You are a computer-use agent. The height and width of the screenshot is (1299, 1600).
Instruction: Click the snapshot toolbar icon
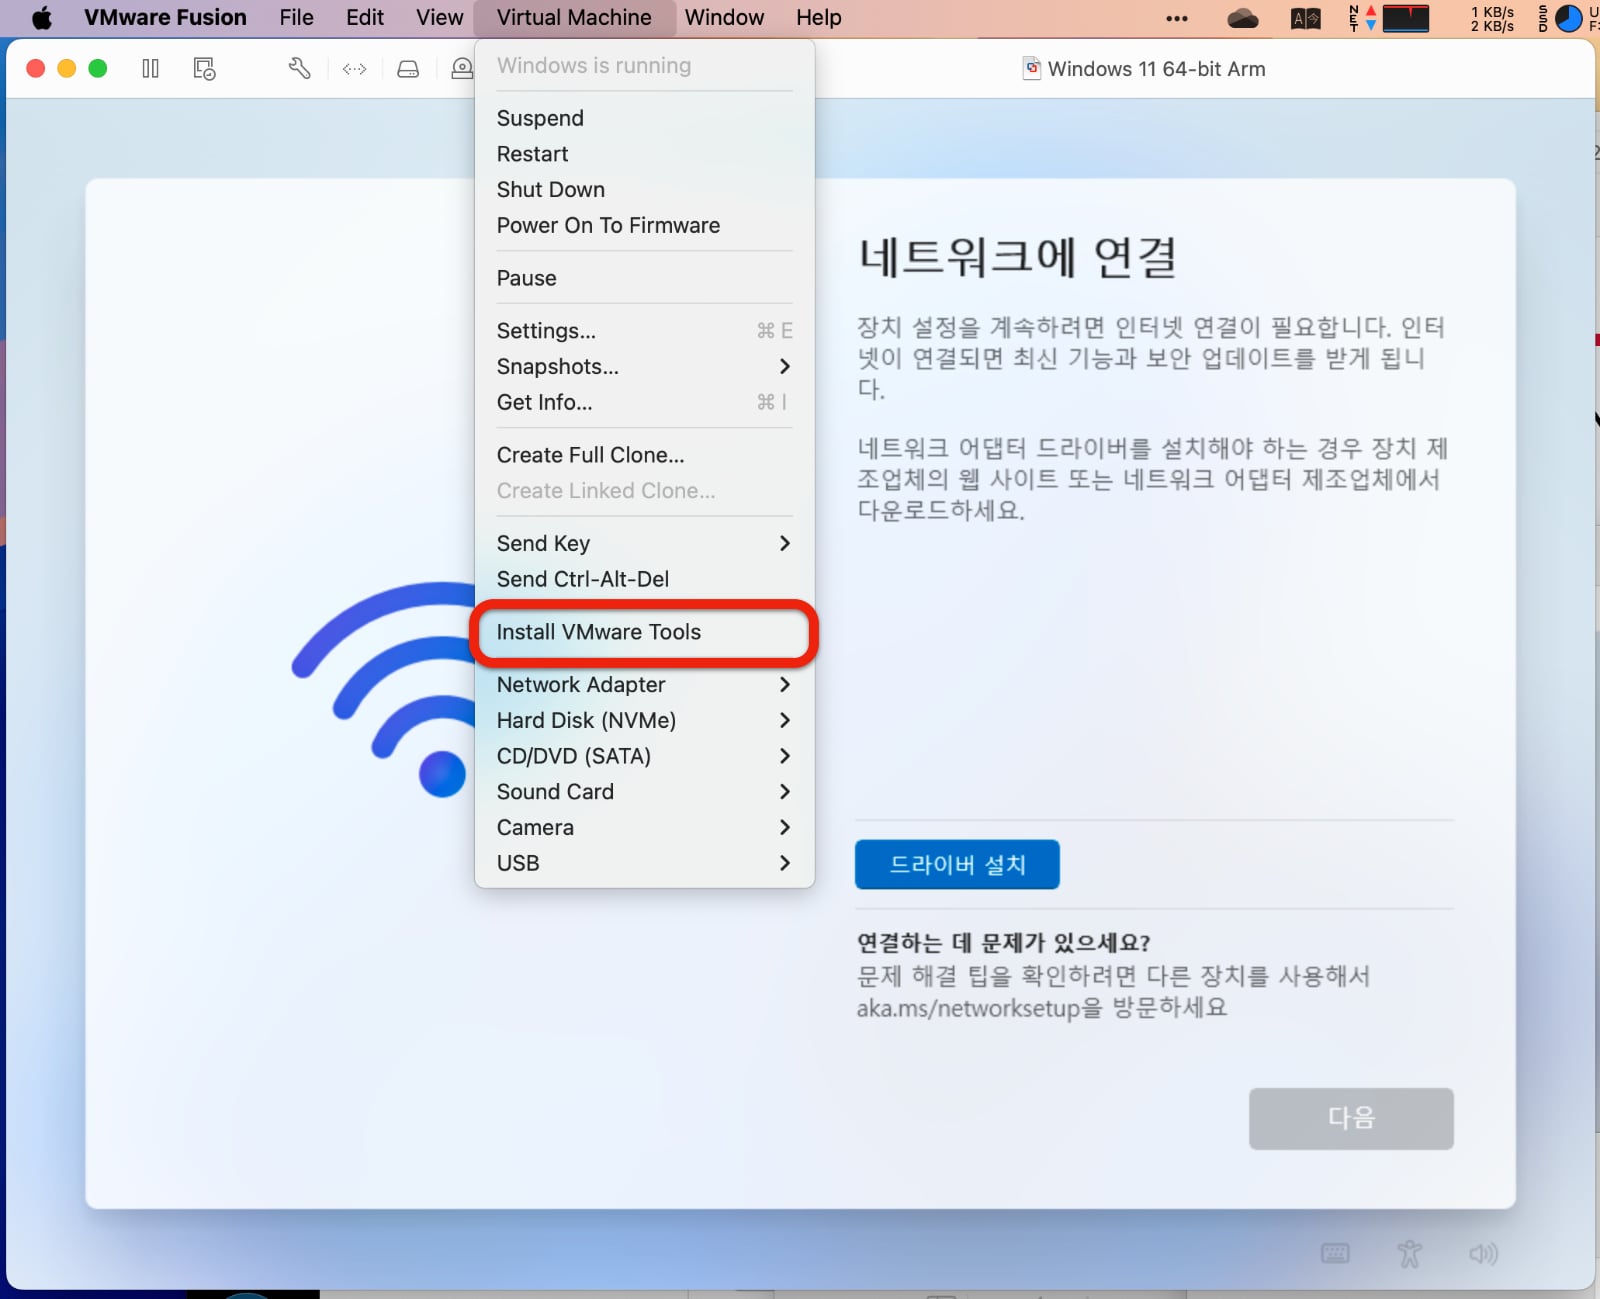click(204, 68)
